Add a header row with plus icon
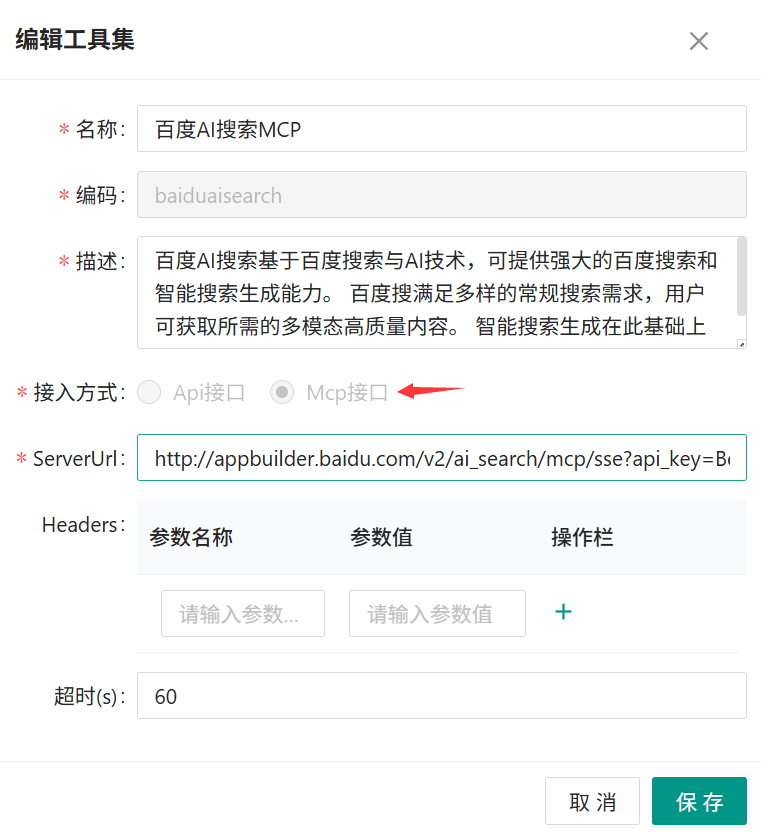This screenshot has height=832, width=761. (x=563, y=612)
